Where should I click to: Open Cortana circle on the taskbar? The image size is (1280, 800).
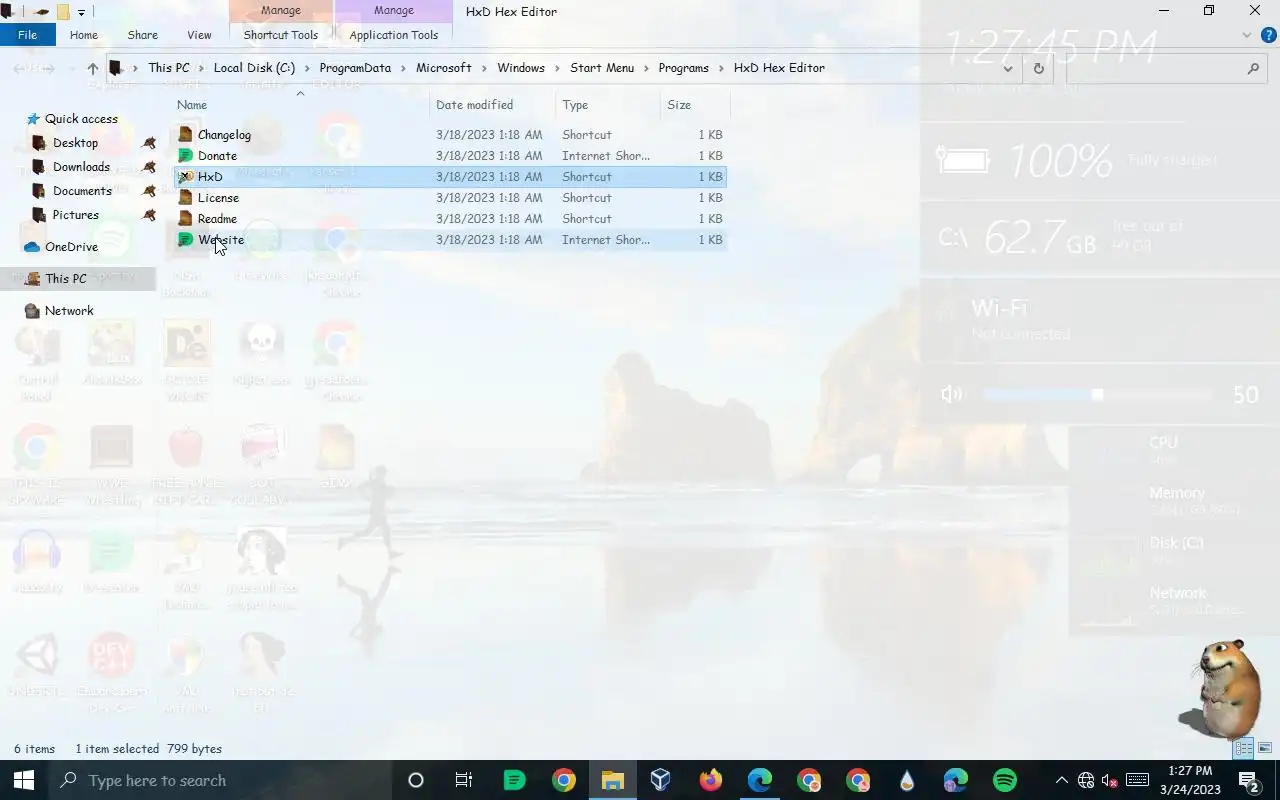[x=416, y=781]
